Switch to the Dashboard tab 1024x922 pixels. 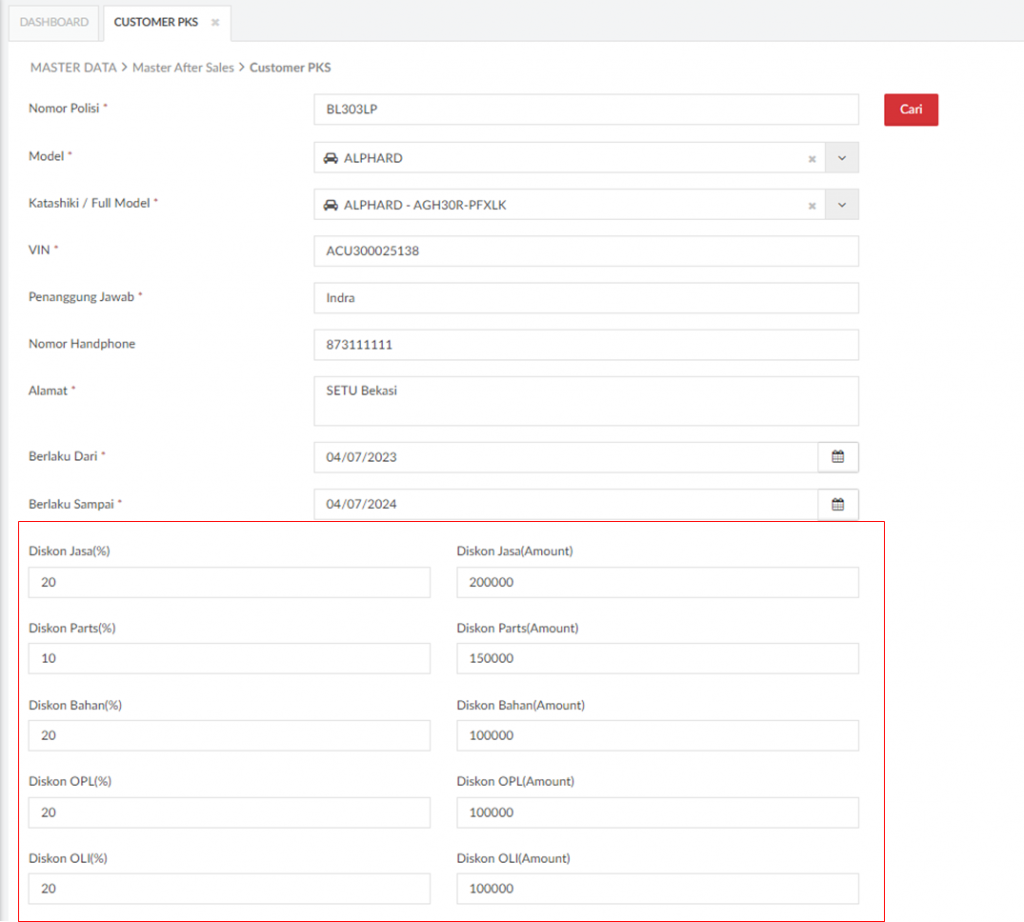54,22
